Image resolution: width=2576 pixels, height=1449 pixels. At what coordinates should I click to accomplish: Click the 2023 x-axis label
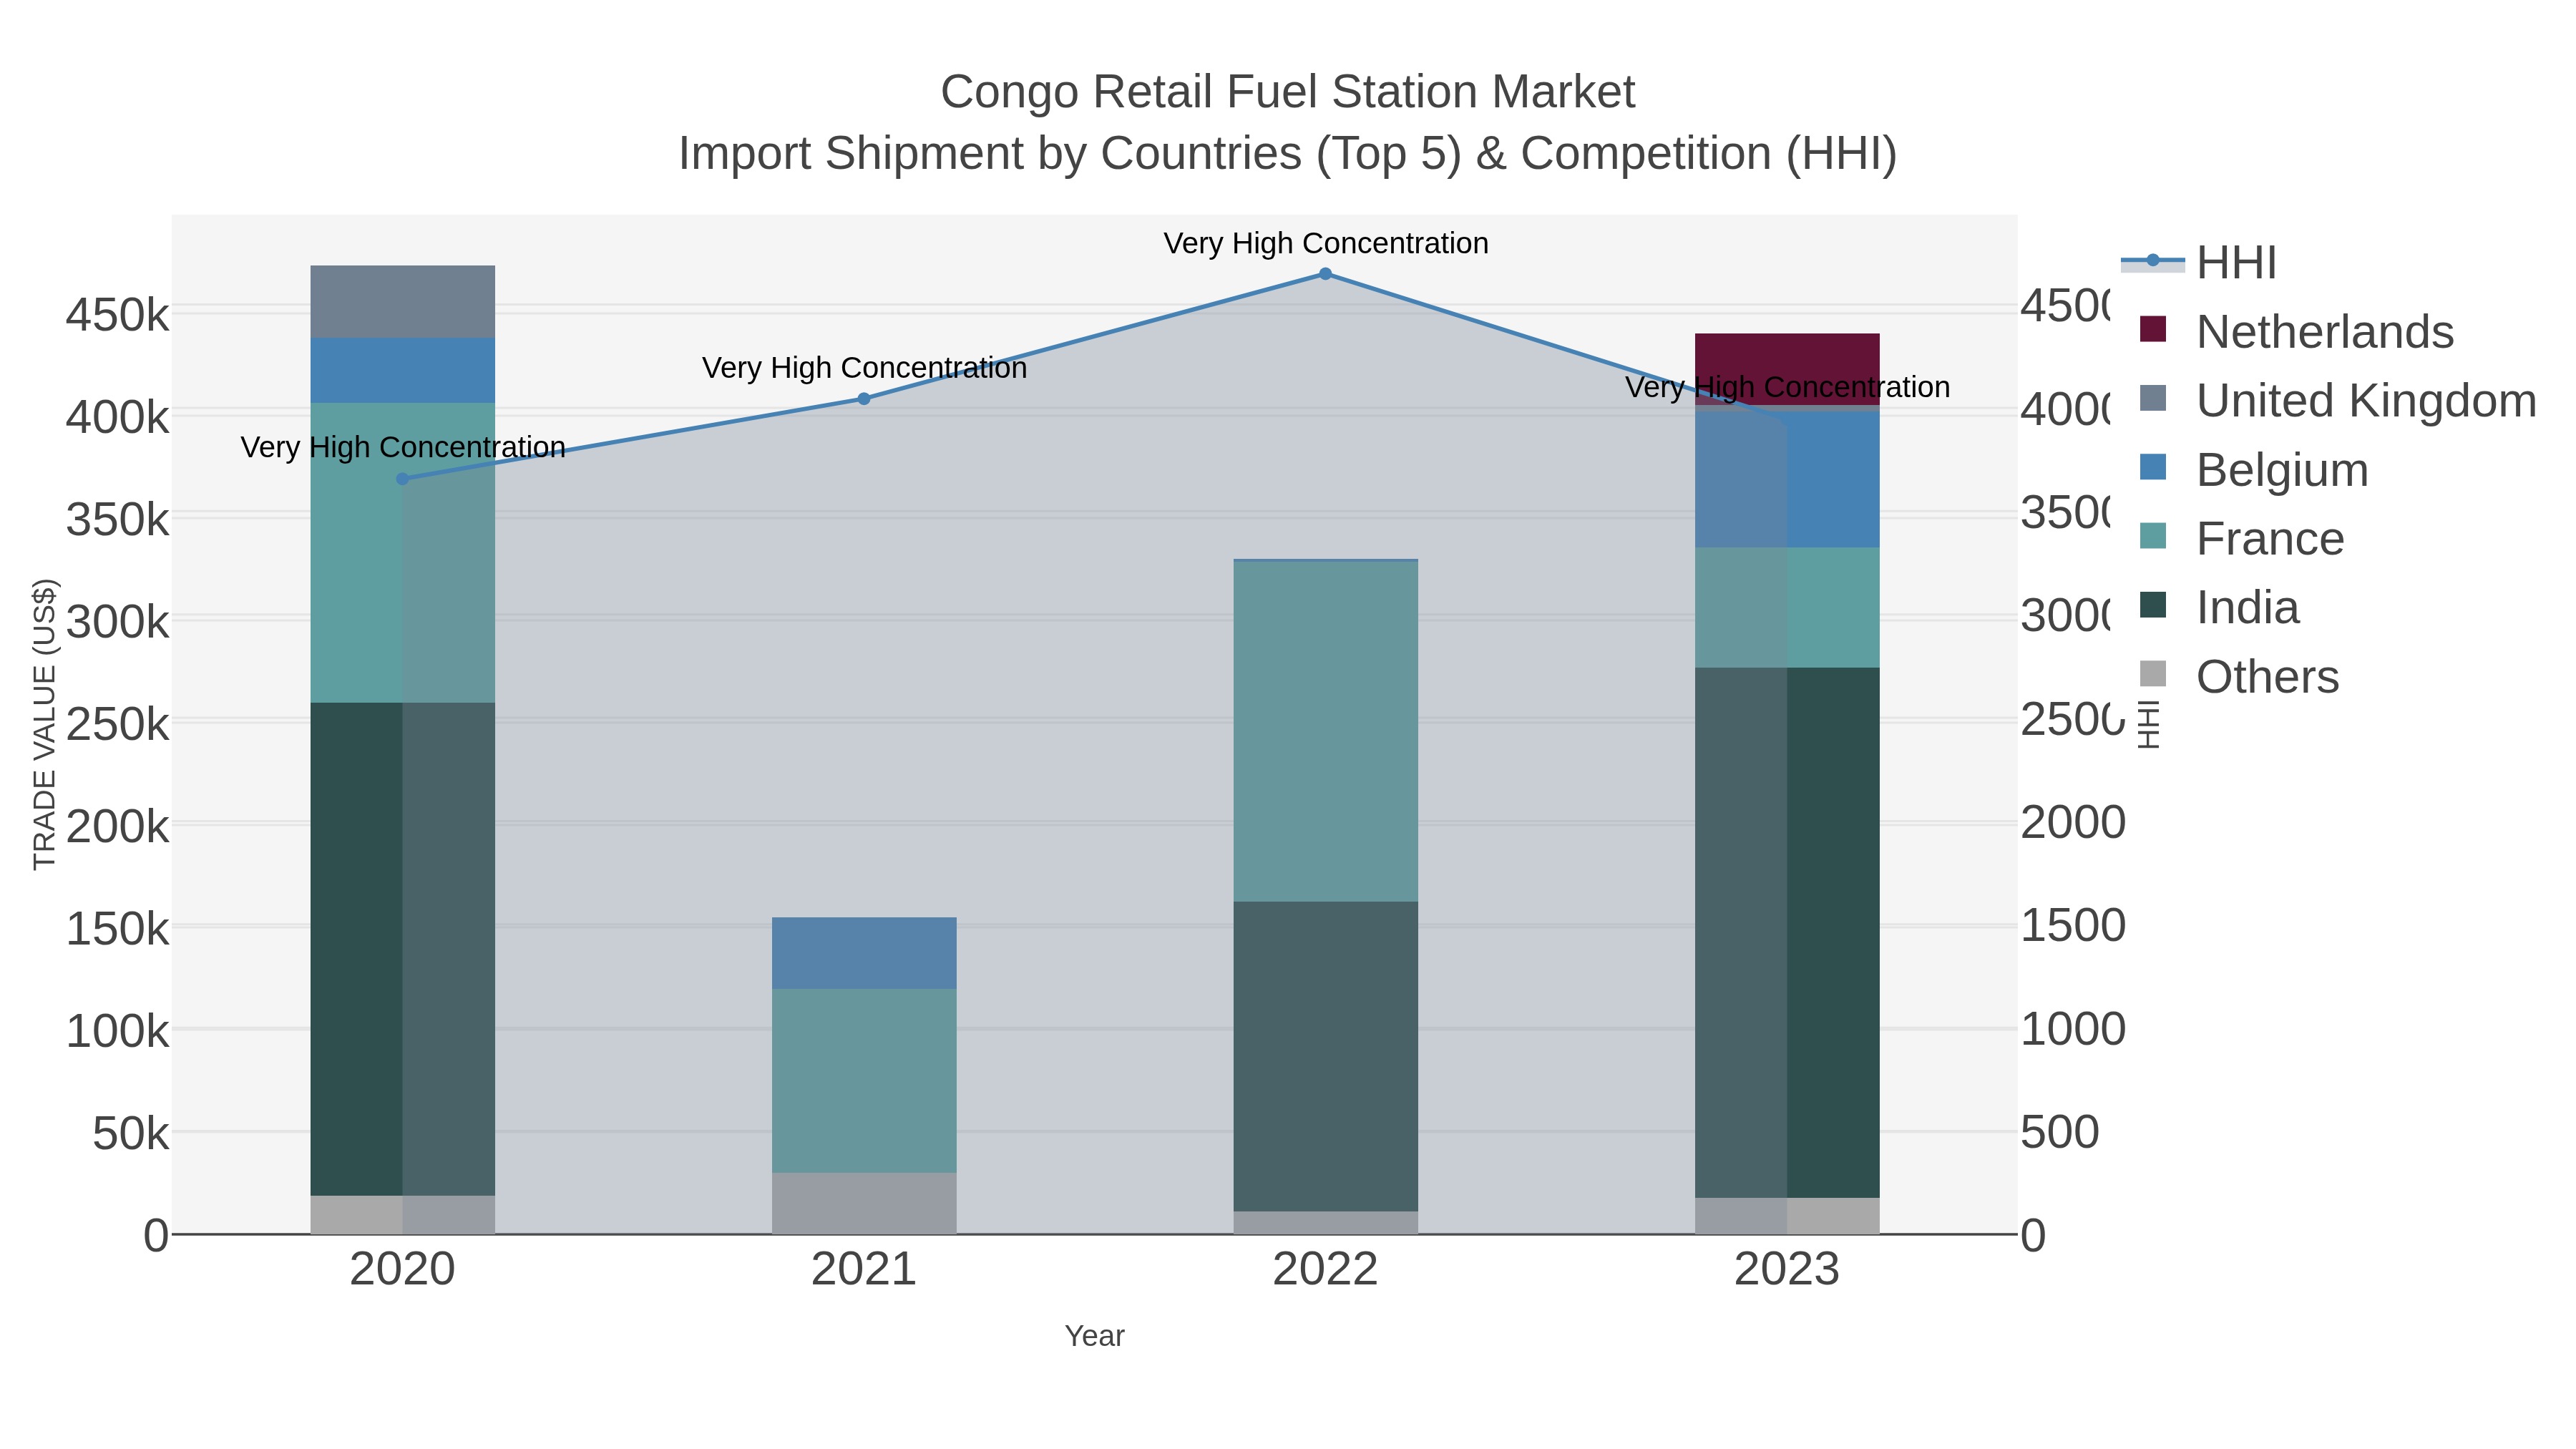pos(1787,1270)
